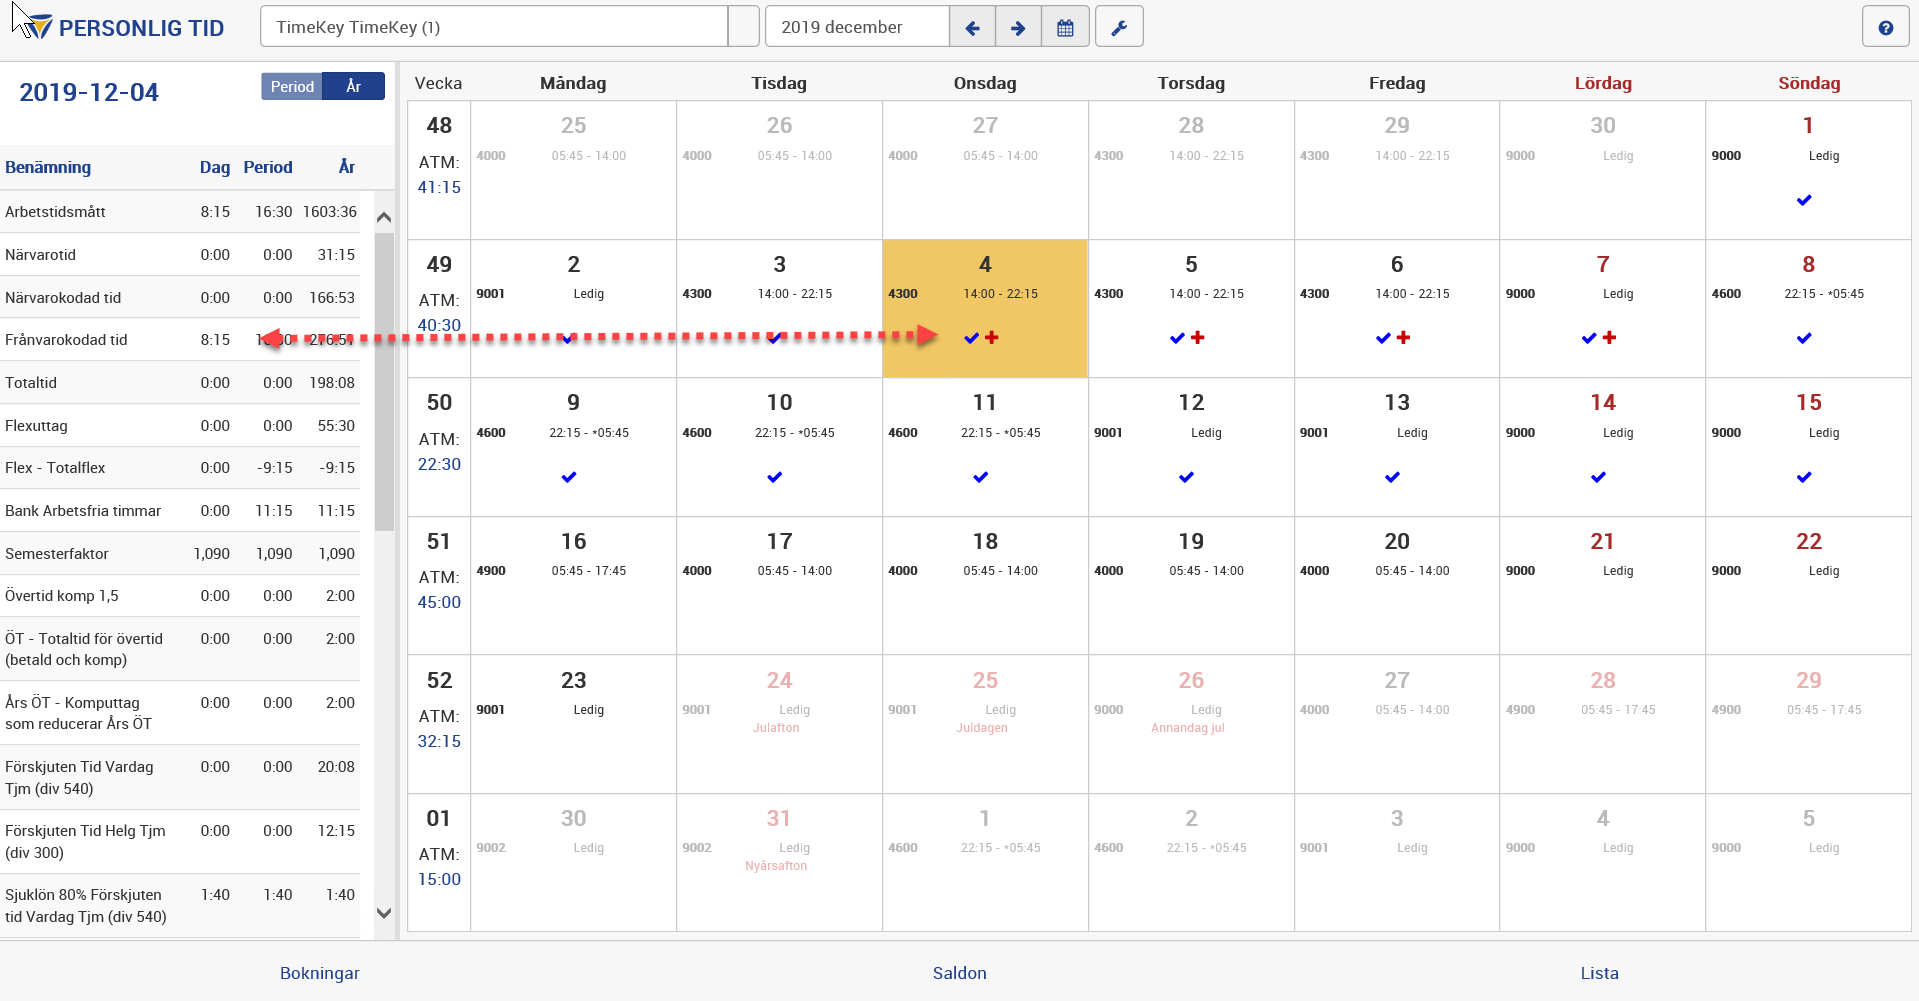Click the Semesterfaktor row
The image size is (1919, 1001).
(180, 554)
